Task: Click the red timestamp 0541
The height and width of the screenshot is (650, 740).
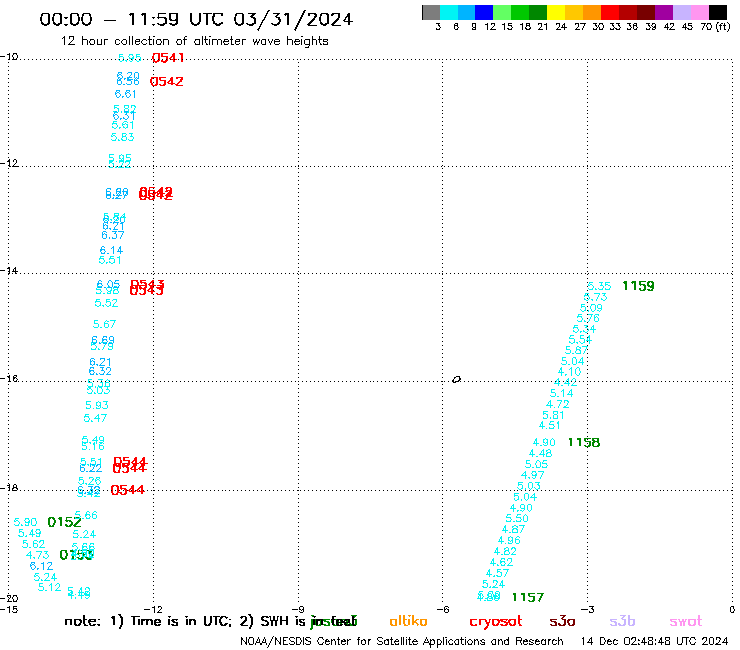Action: point(168,58)
